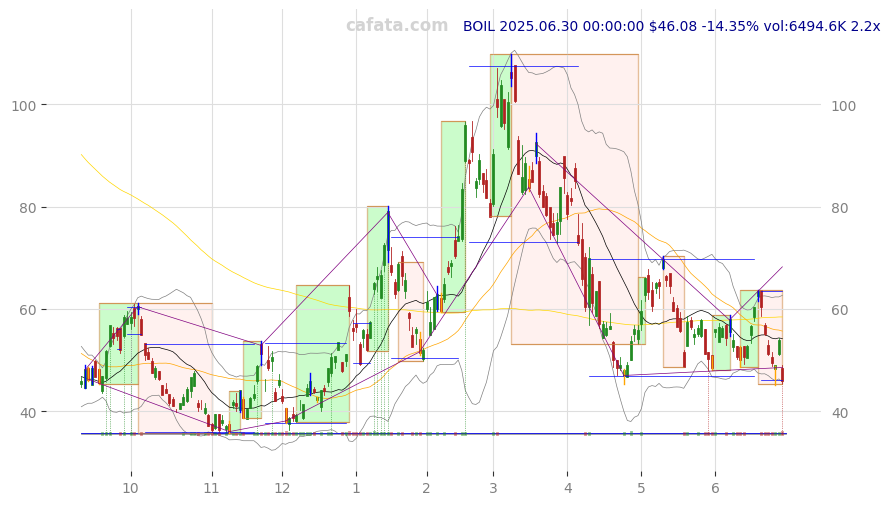This screenshot has width=890, height=505.
Task: Click month label 3 on the x-axis
Action: [x=493, y=488]
